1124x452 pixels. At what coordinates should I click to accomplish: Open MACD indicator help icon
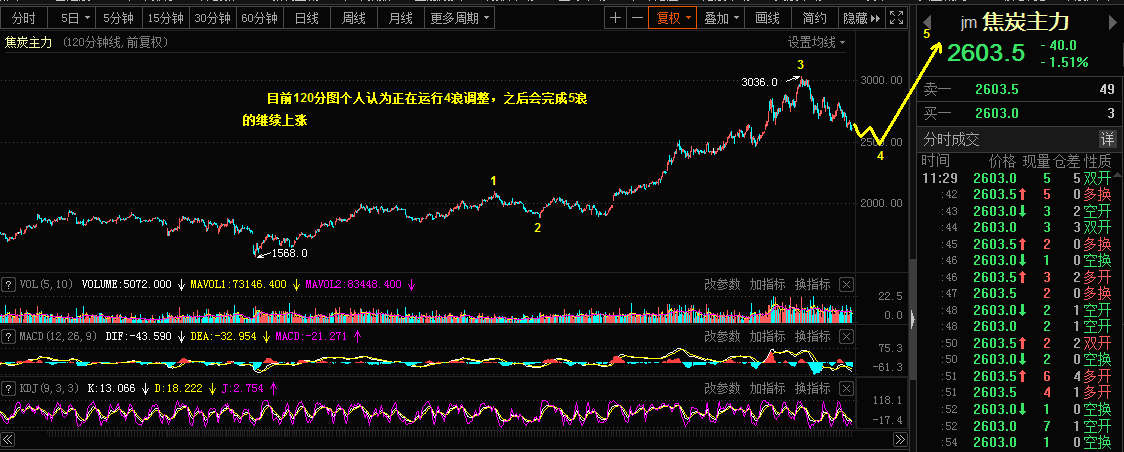[9, 336]
